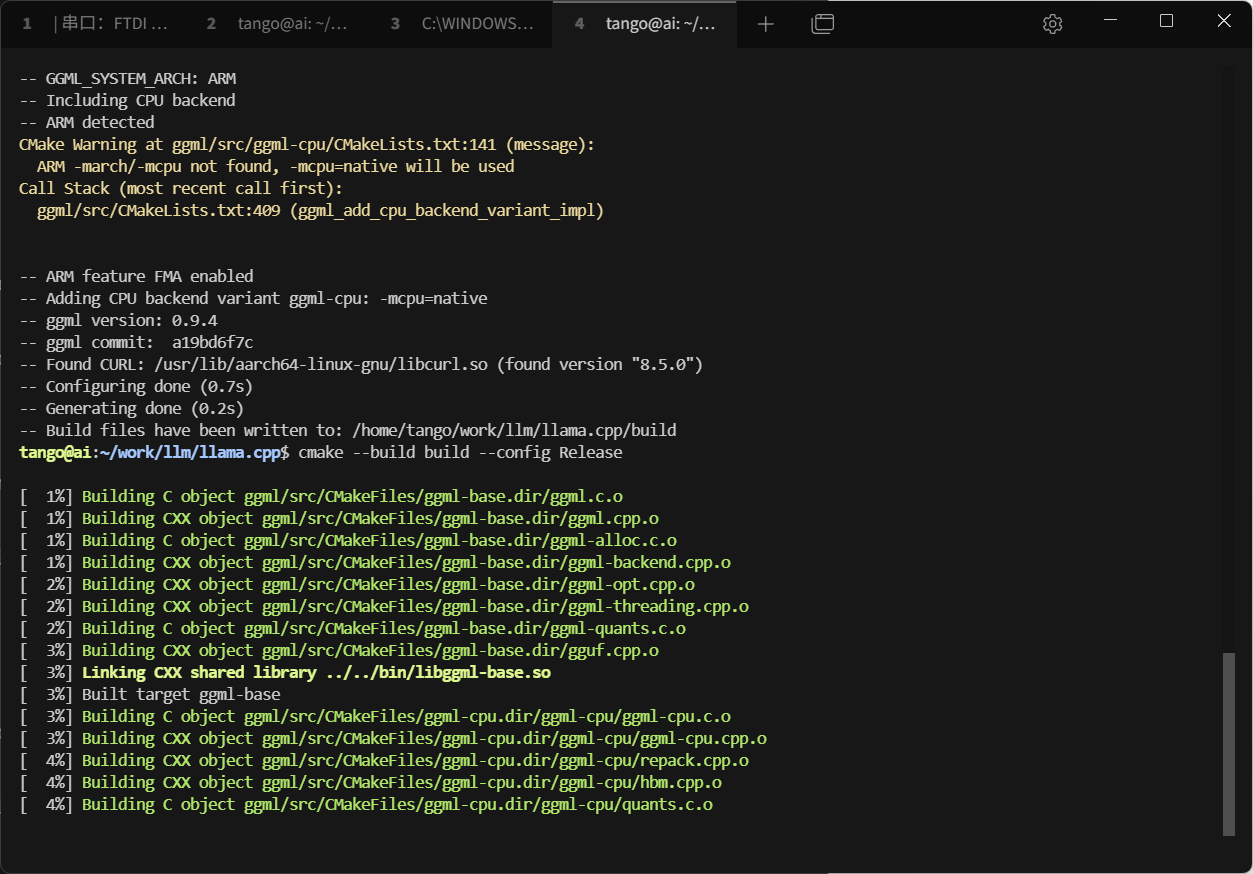Click the cmake --build build command text
The width and height of the screenshot is (1253, 874).
point(460,453)
